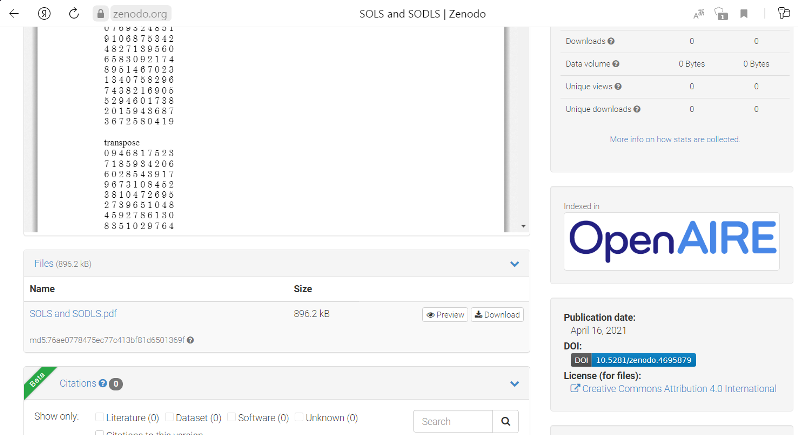Open the Yandex home icon
The image size is (798, 435).
coord(44,14)
